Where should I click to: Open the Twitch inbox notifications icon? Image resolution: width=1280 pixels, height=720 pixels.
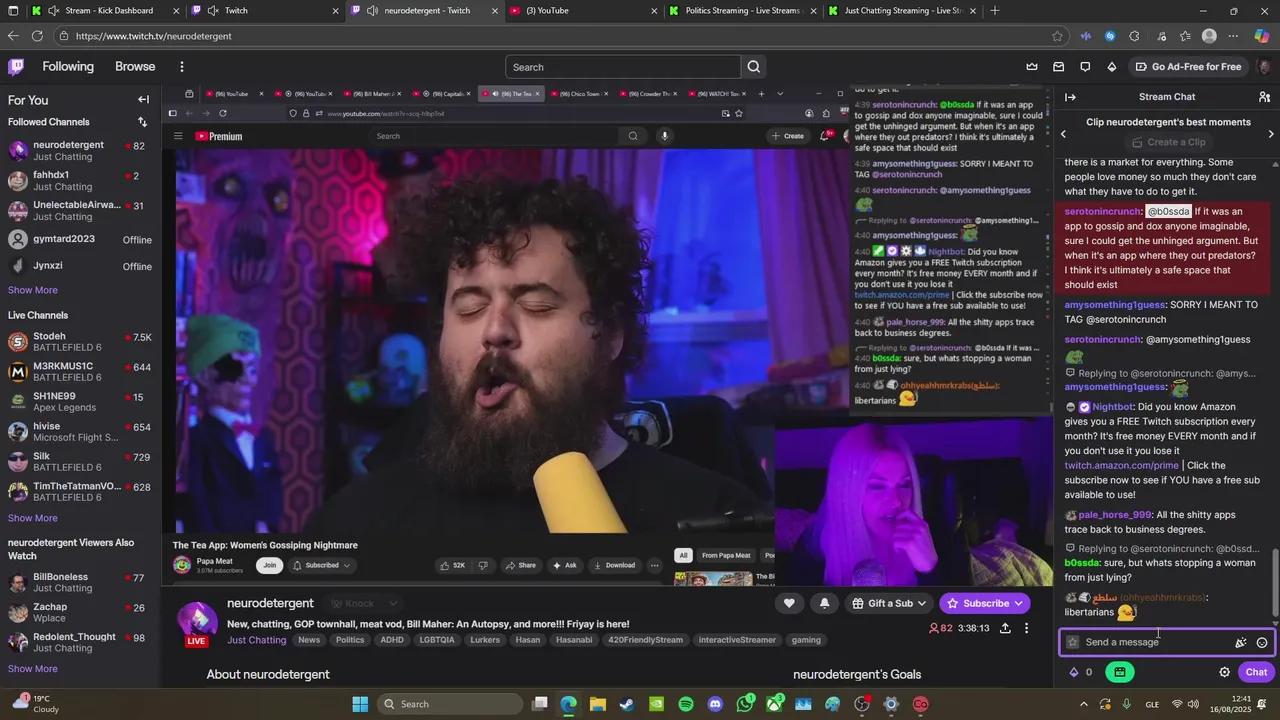[x=1058, y=67]
